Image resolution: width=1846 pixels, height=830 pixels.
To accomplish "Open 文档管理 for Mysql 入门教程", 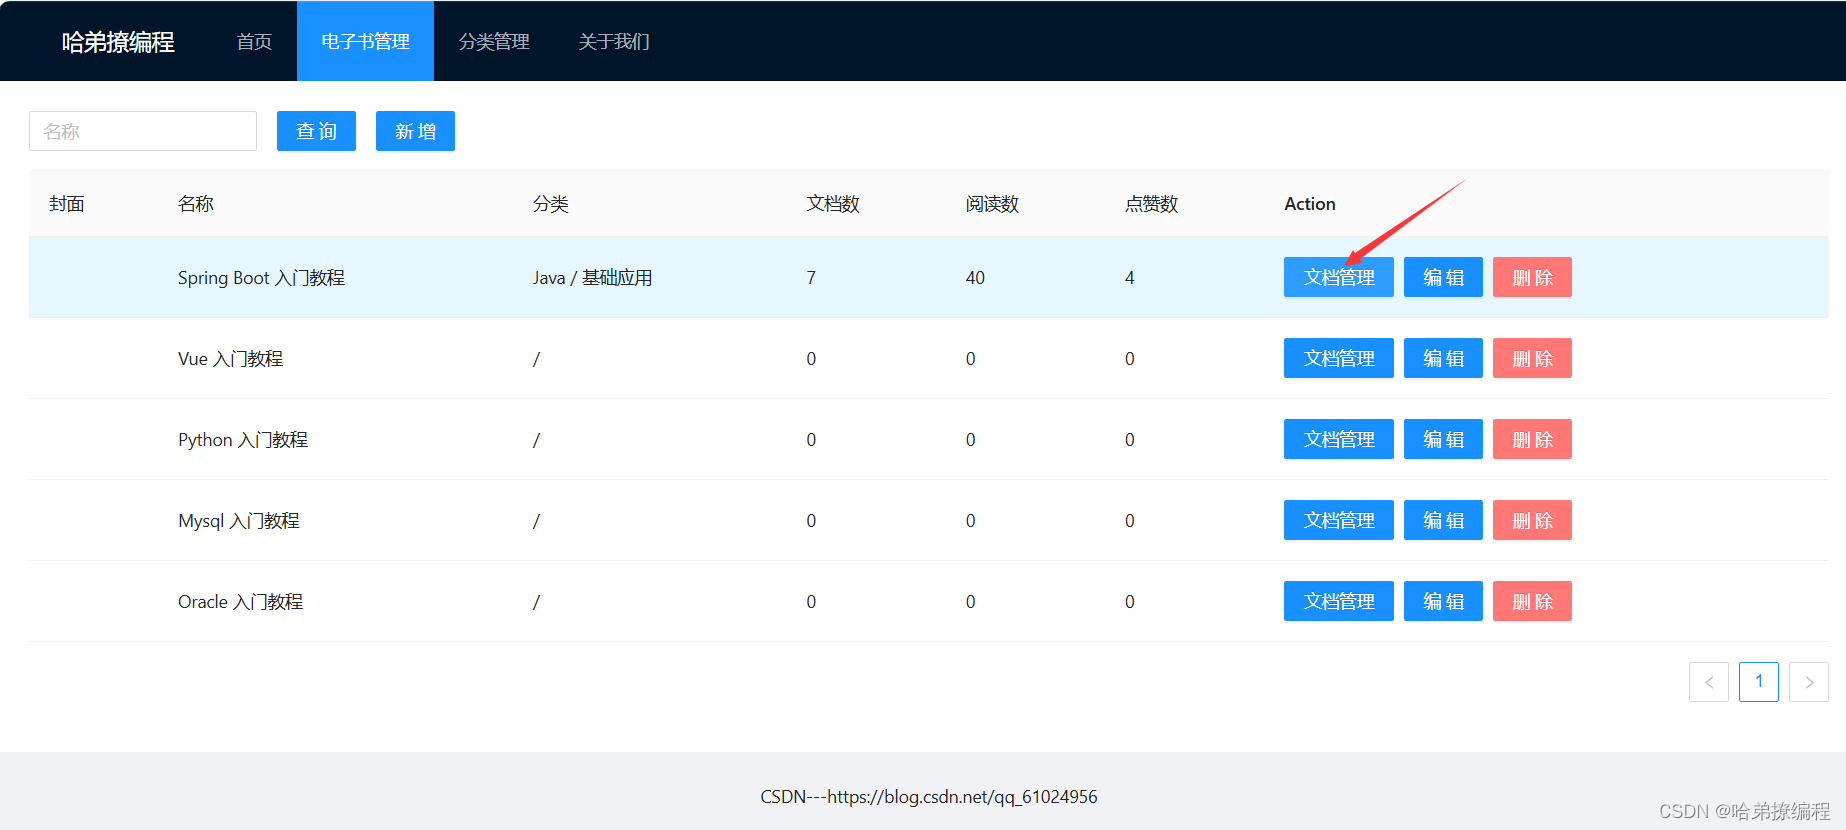I will (x=1339, y=520).
